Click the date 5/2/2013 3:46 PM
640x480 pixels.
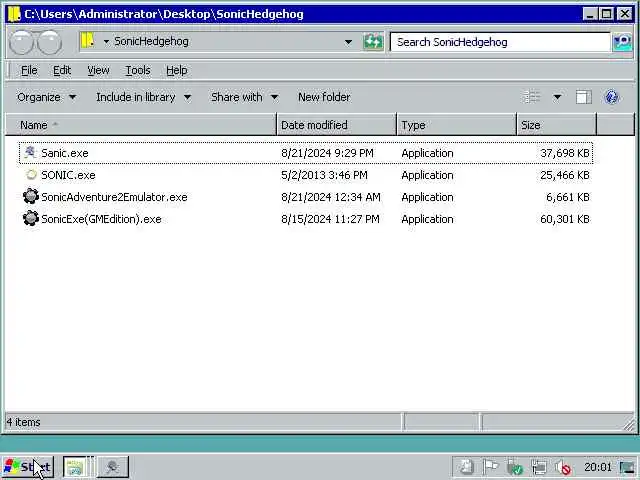[x=324, y=175]
